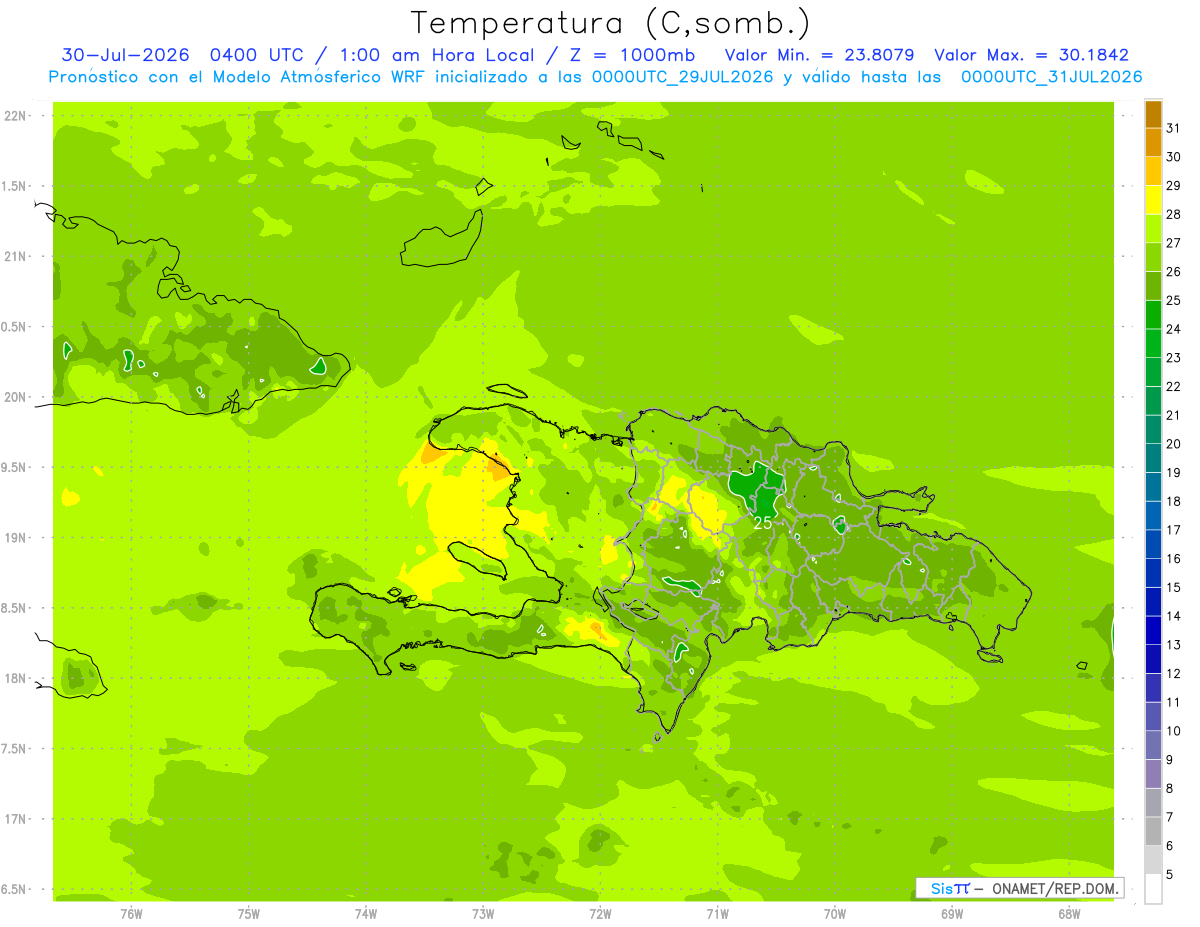
Task: Click the blue legend band between 15 and 16
Action: click(1153, 573)
